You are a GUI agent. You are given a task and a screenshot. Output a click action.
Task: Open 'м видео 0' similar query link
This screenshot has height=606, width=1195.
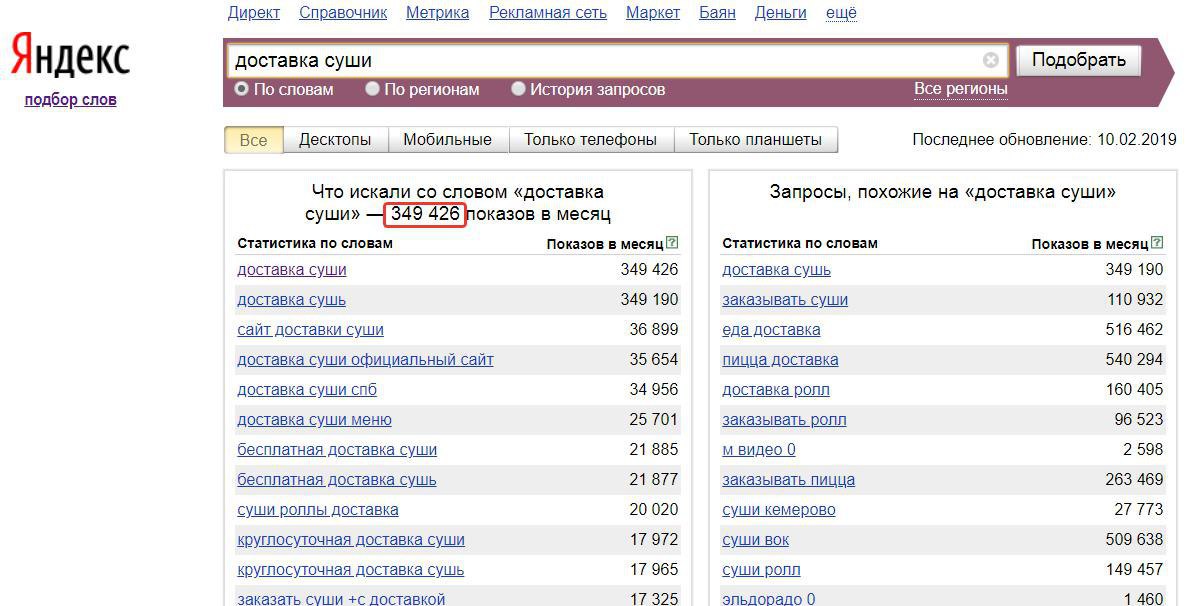coord(759,450)
